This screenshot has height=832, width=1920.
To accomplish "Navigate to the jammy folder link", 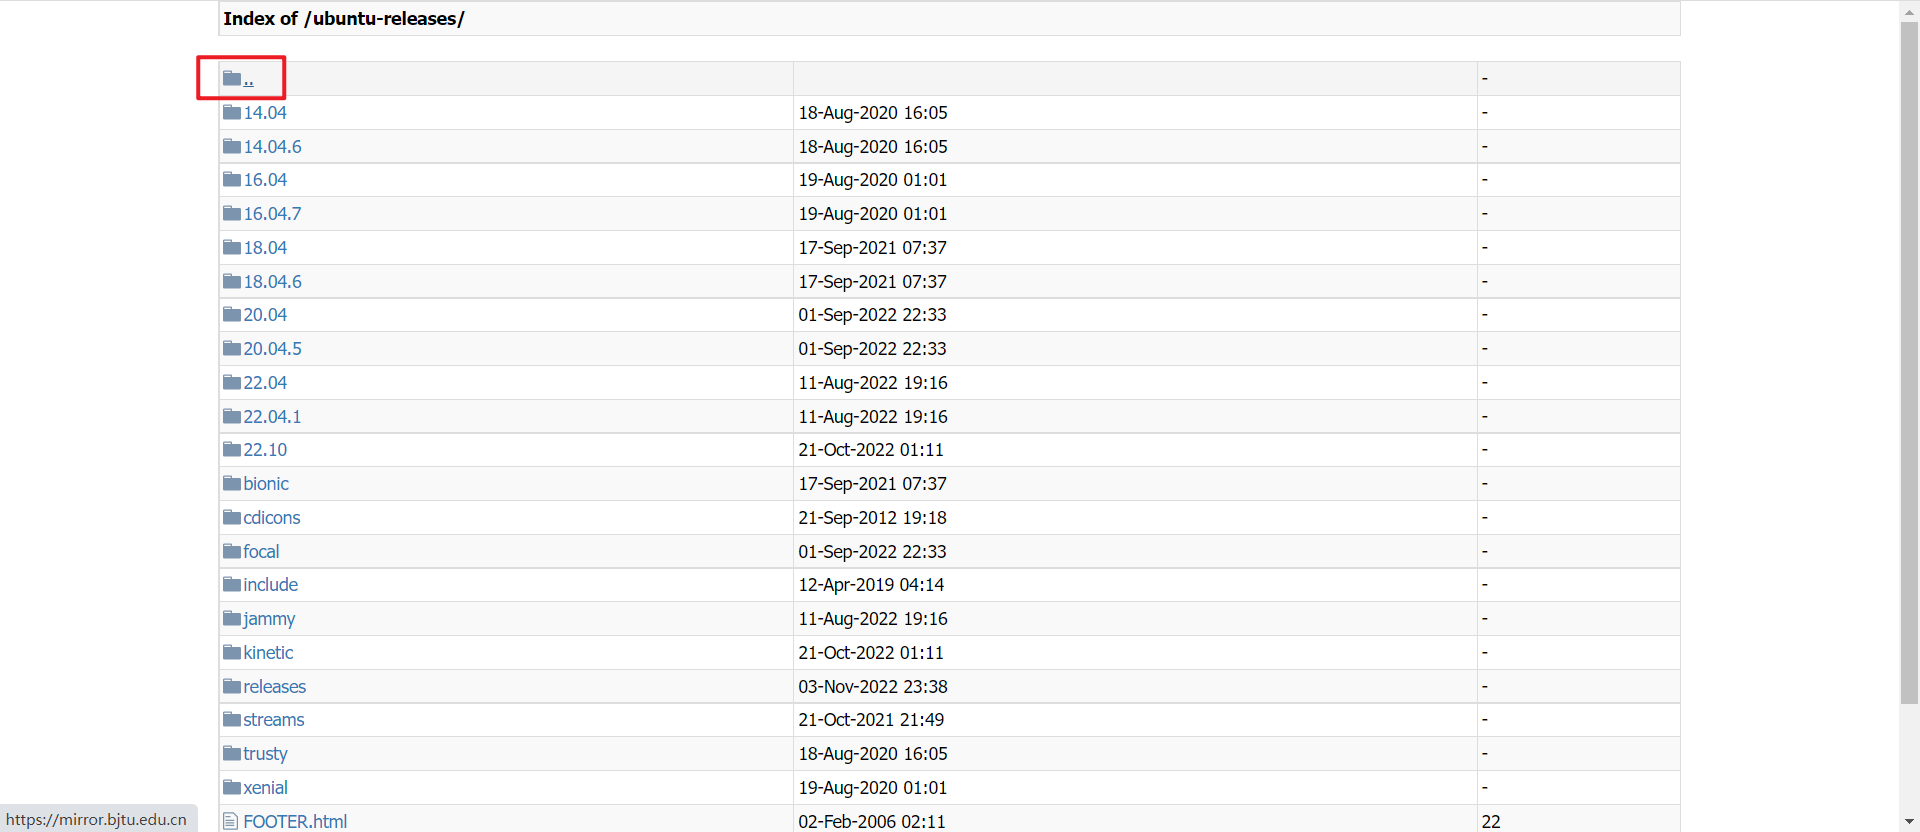I will point(269,619).
